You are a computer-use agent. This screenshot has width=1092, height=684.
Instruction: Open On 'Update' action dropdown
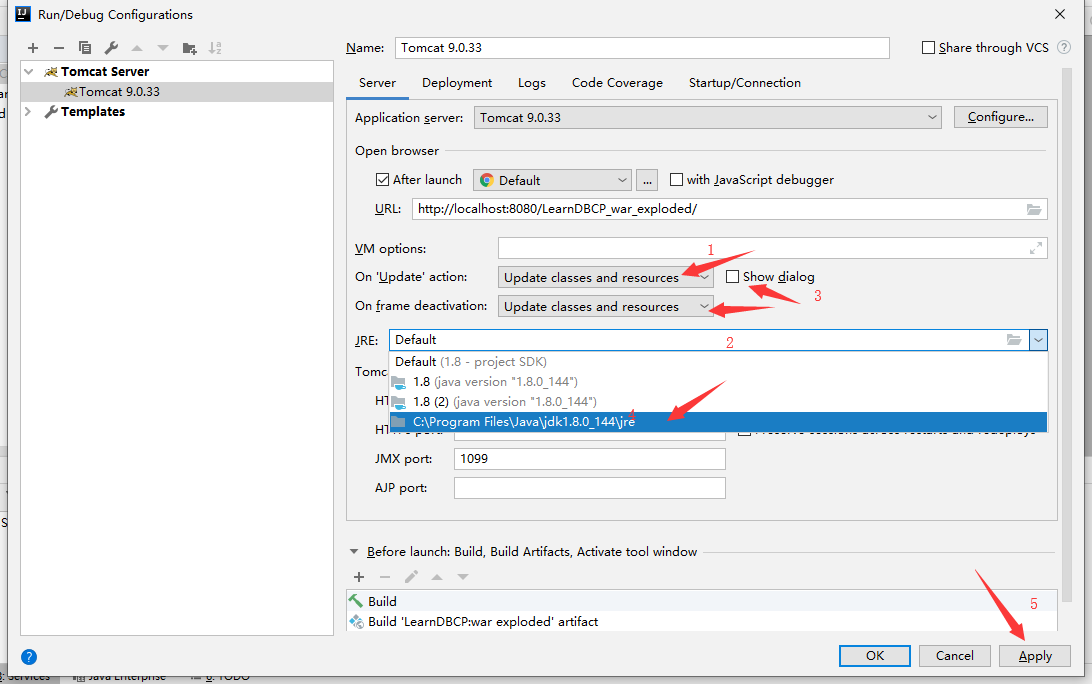605,277
